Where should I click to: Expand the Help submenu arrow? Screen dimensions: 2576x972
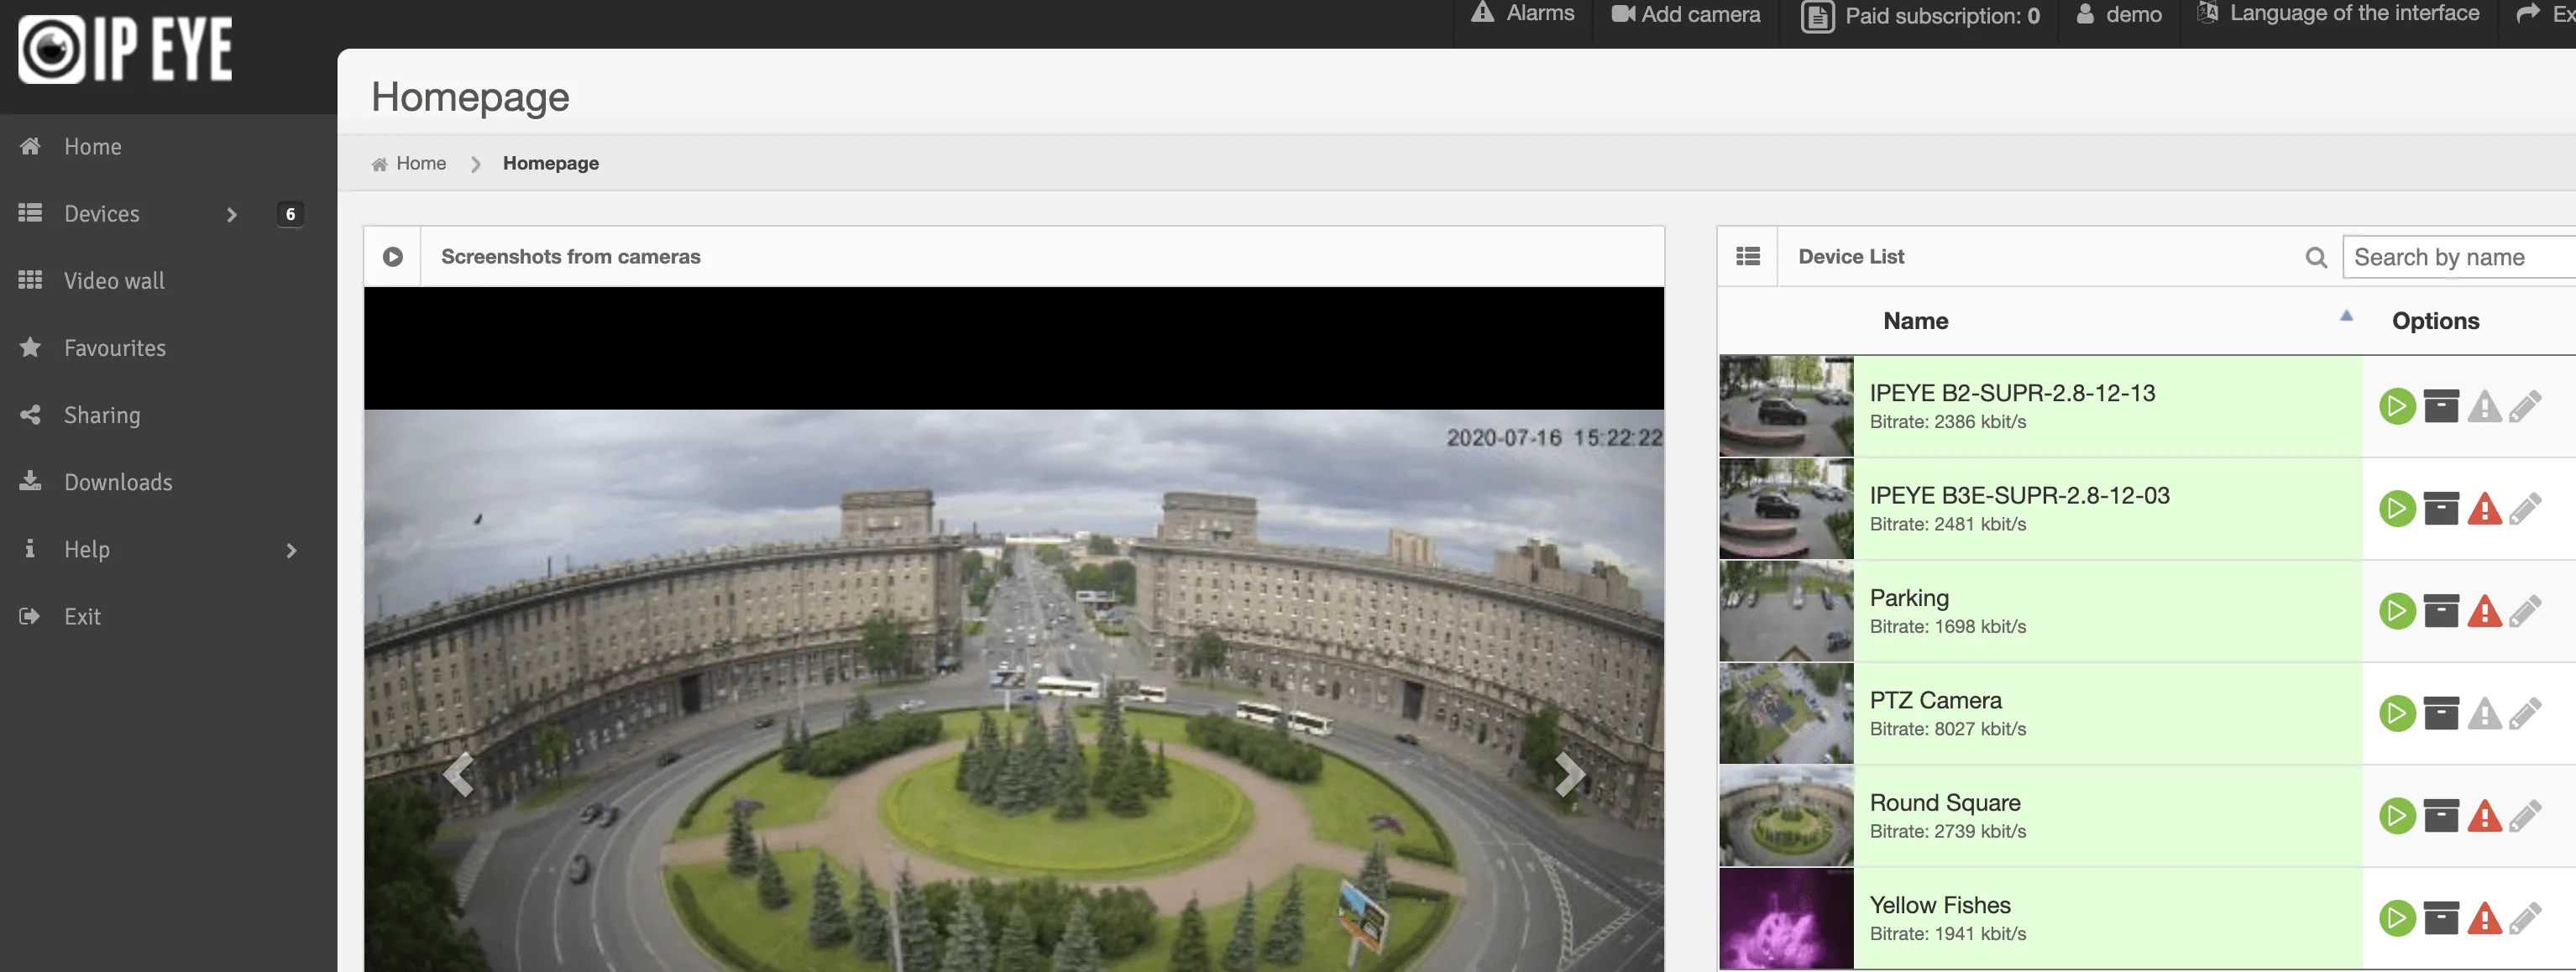pyautogui.click(x=292, y=550)
